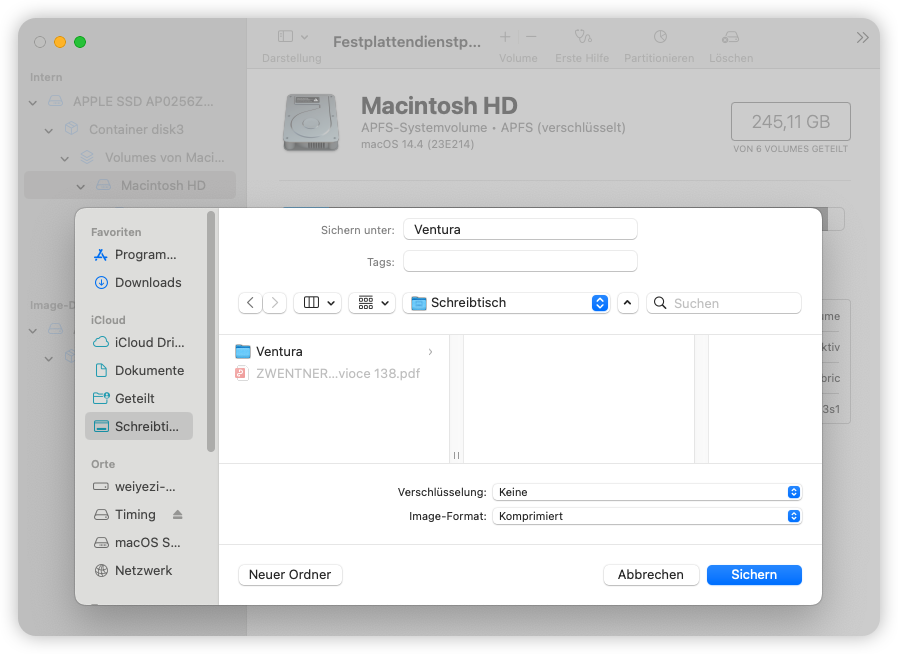Click into the Tags field

(520, 262)
